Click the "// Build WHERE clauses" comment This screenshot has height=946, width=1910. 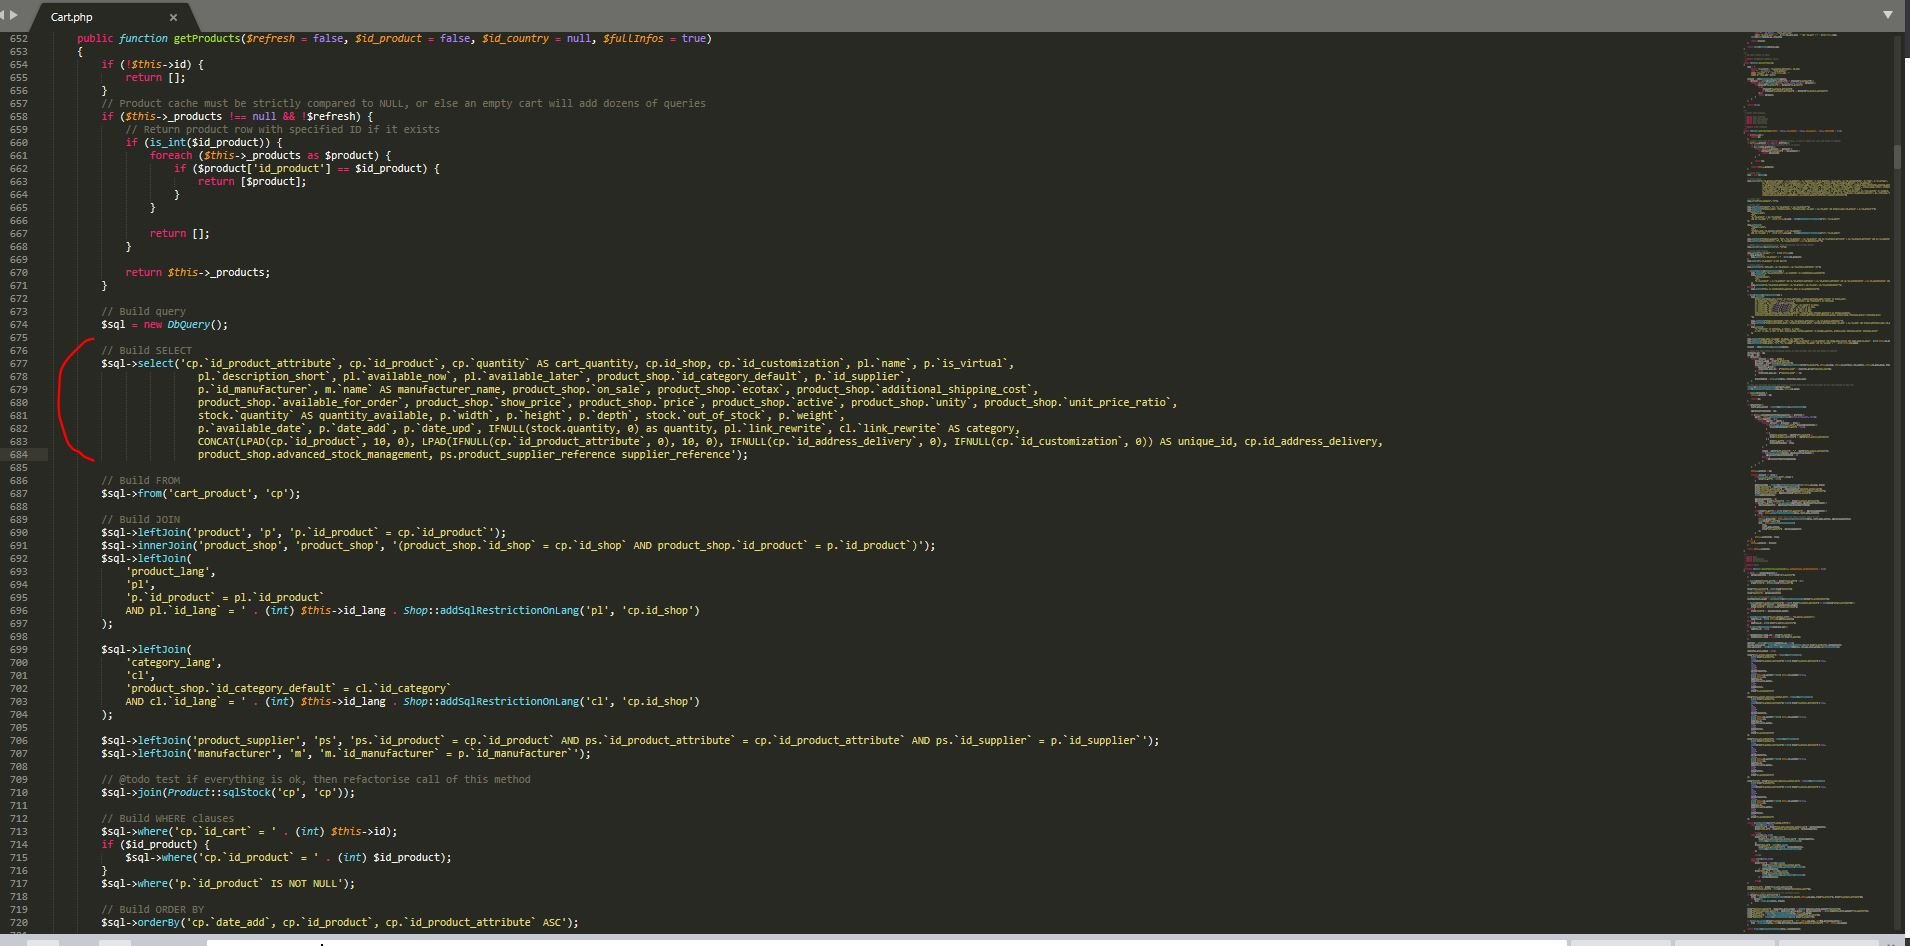167,819
